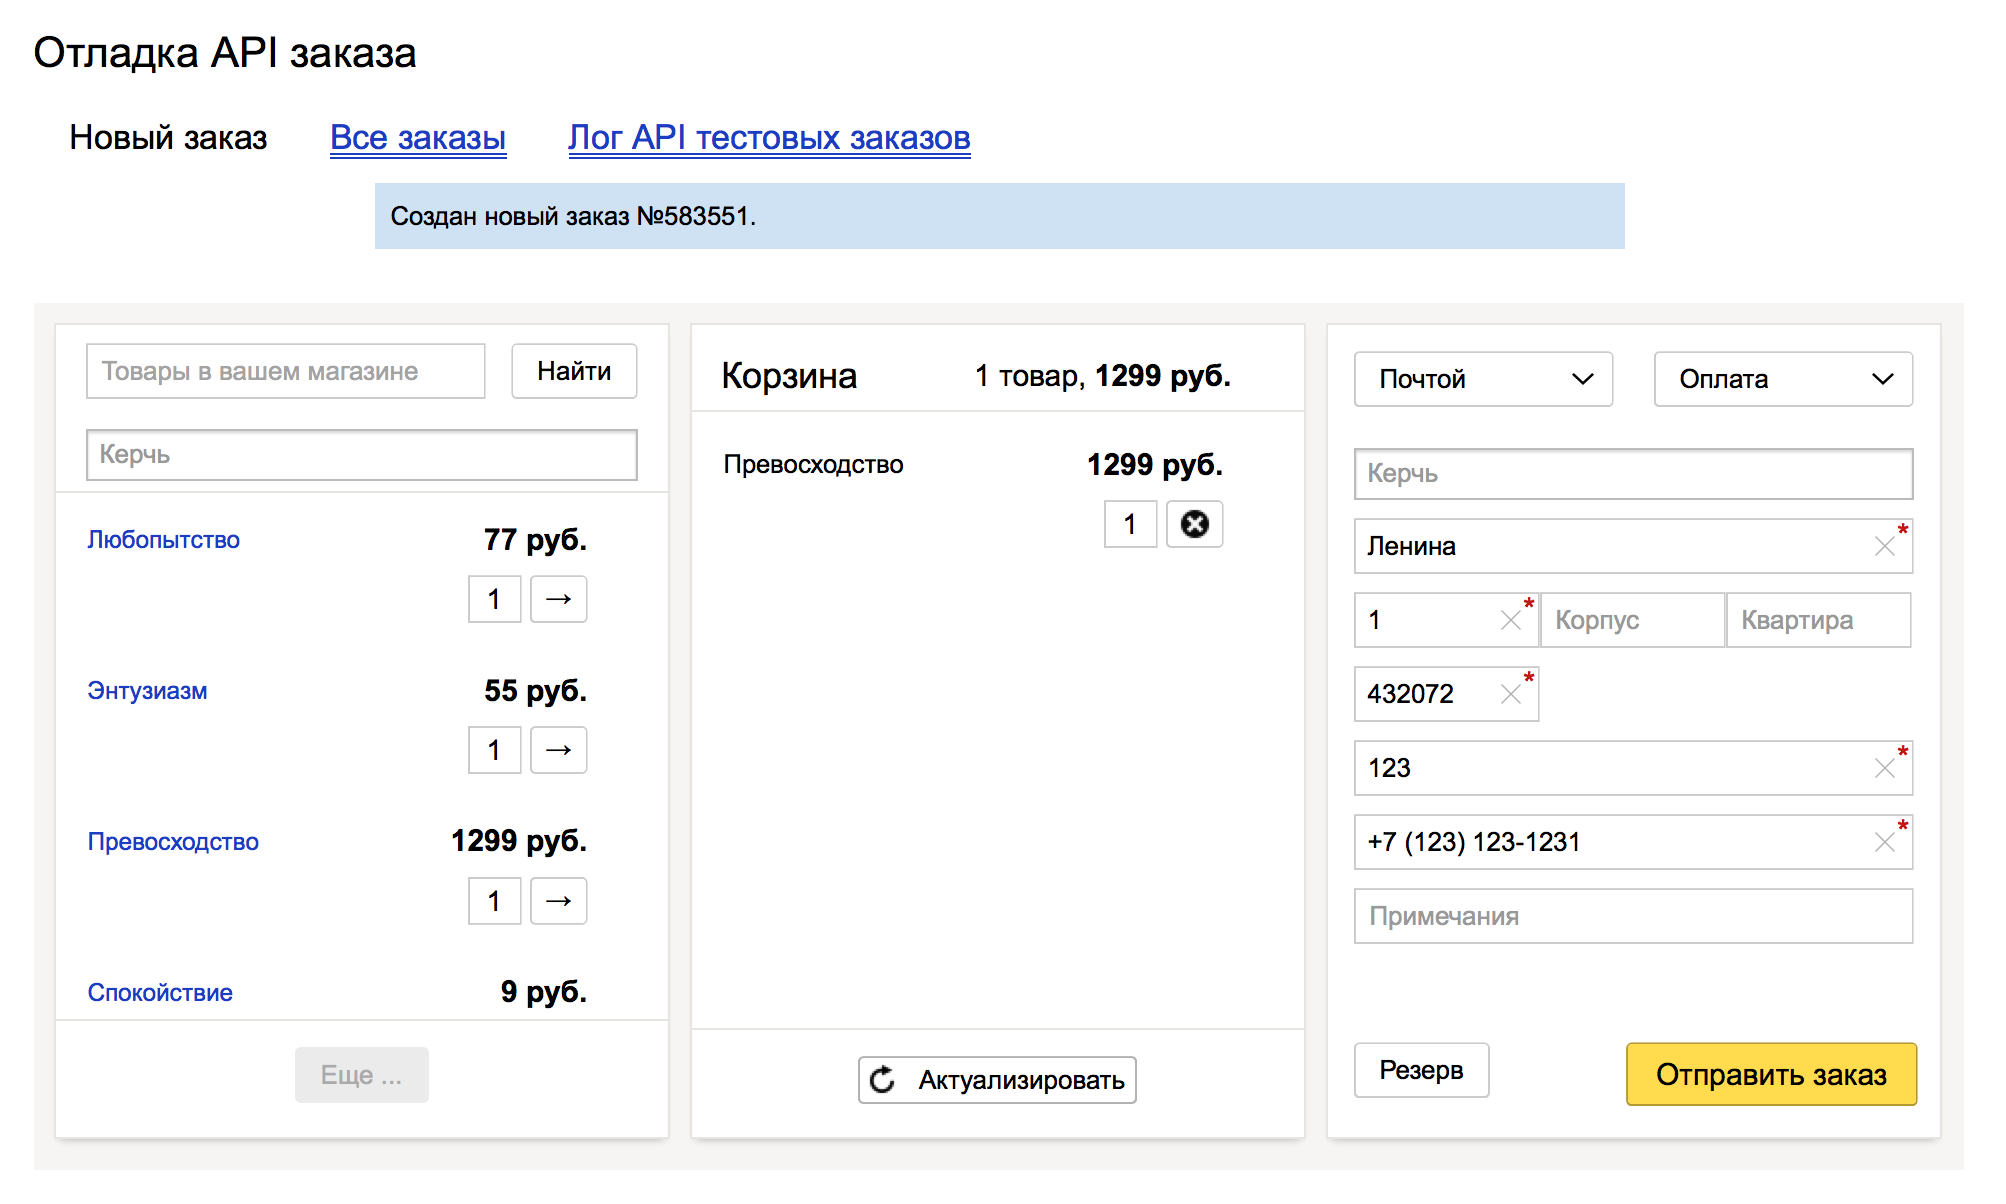2006x1204 pixels.
Task: Open the Оплата payment dropdown
Action: [1783, 379]
